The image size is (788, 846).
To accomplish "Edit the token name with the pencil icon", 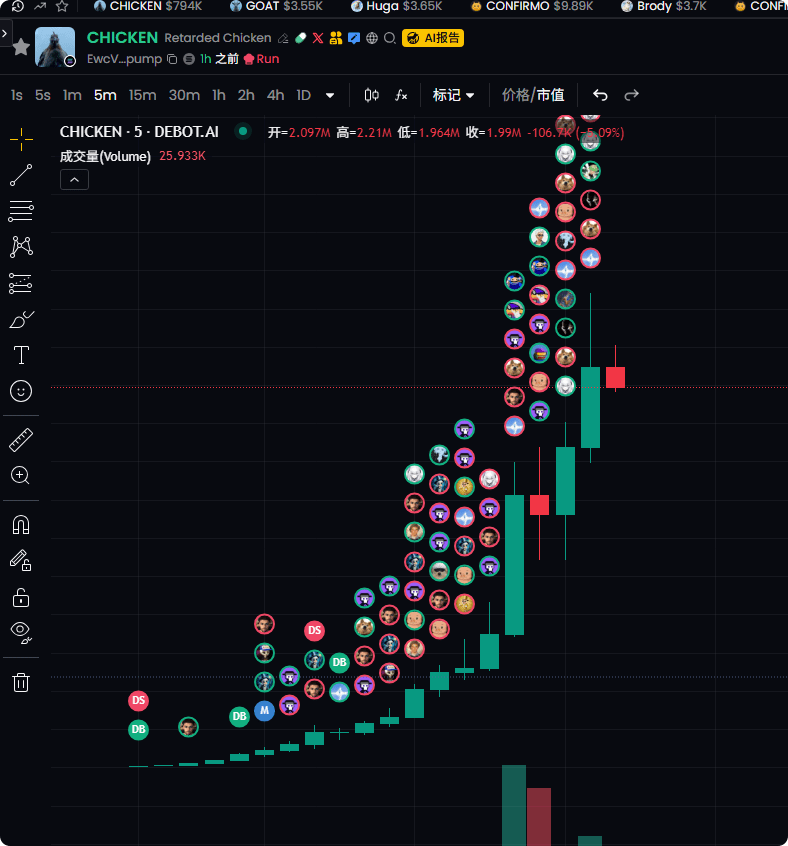I will 283,38.
